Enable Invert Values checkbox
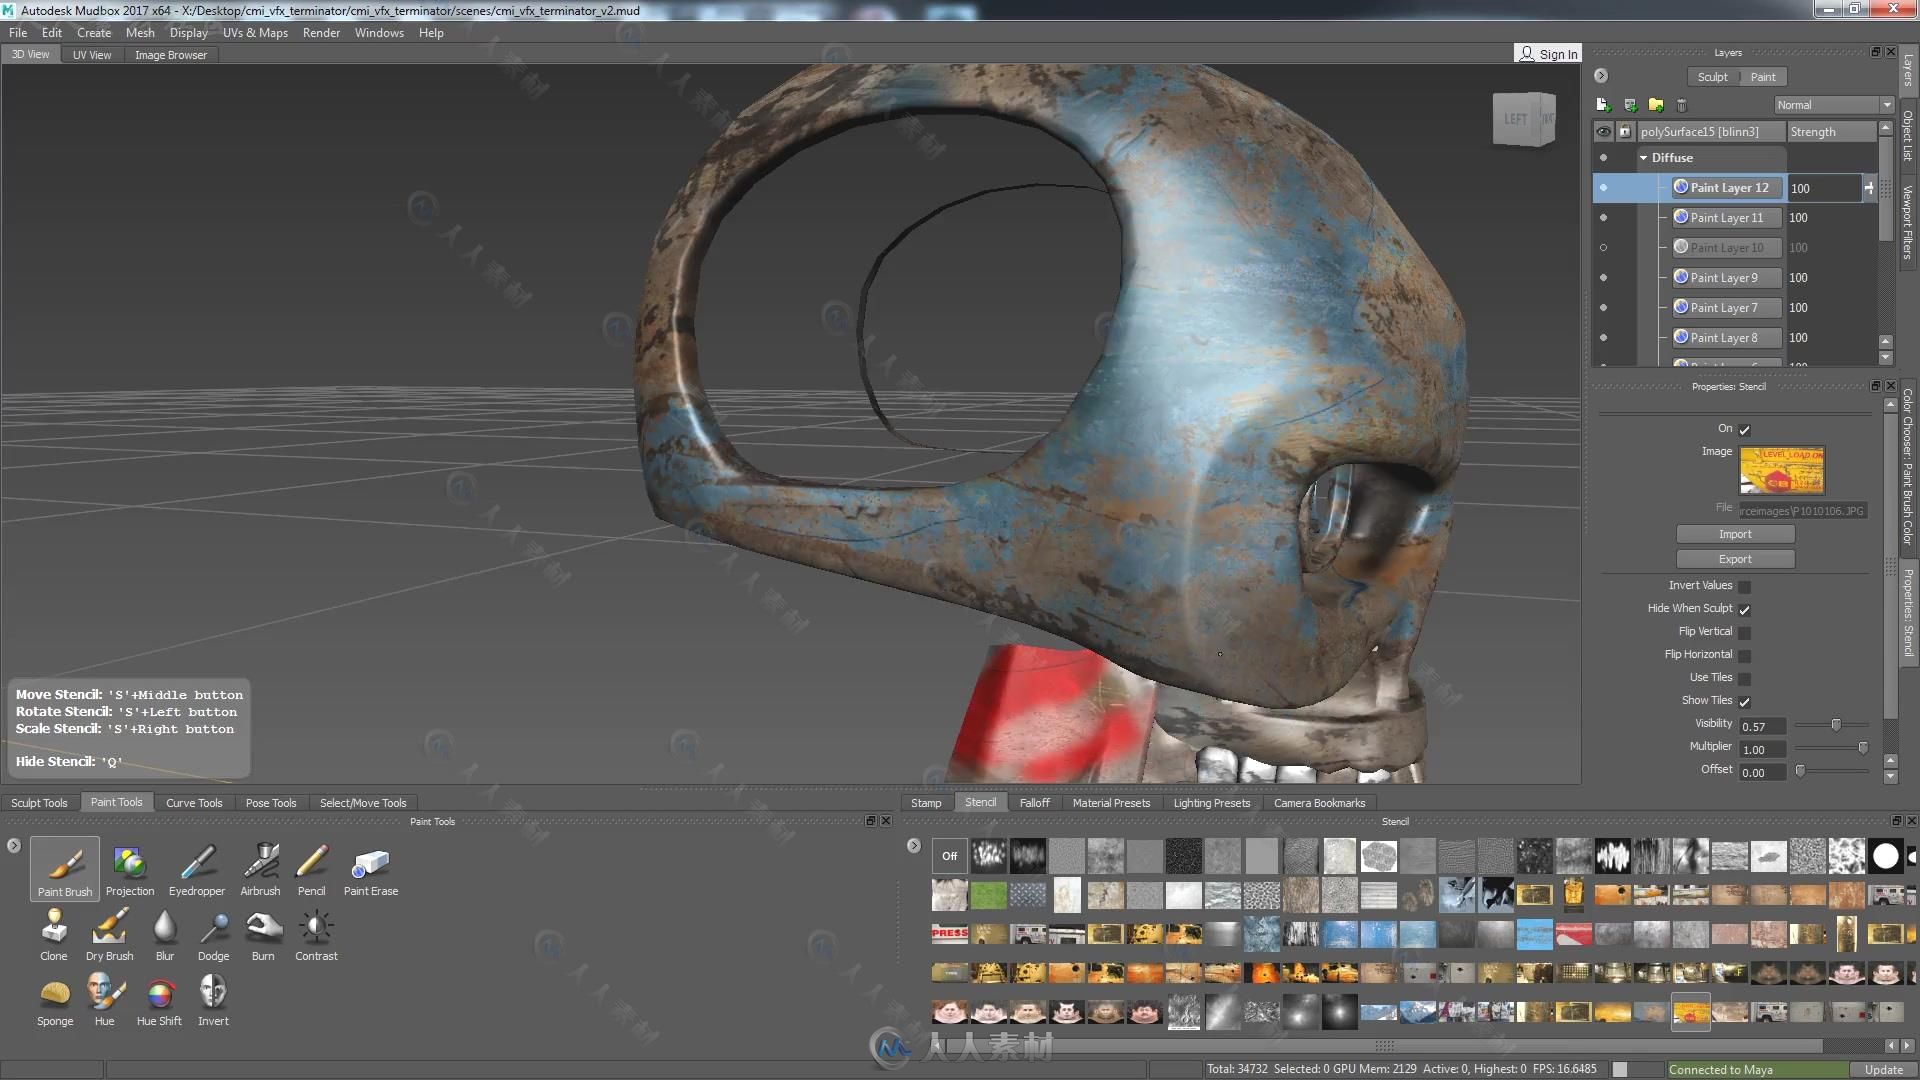Image resolution: width=1920 pixels, height=1080 pixels. pos(1744,587)
